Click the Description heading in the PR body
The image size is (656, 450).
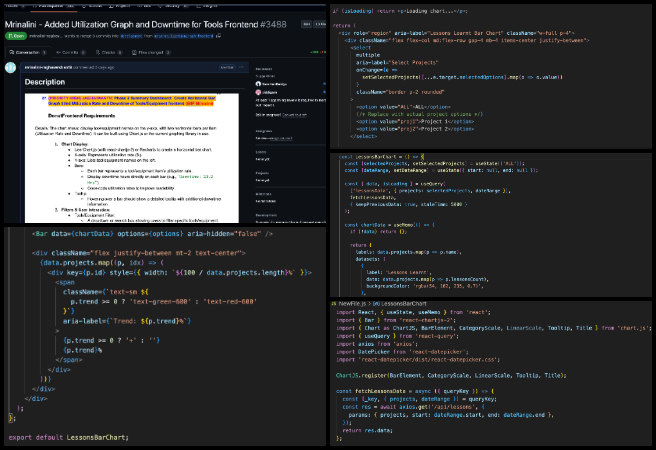coord(45,82)
